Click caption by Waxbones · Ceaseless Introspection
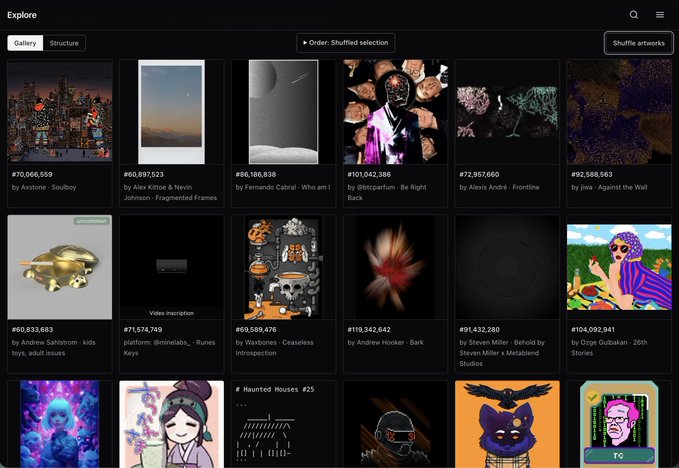 tap(275, 348)
